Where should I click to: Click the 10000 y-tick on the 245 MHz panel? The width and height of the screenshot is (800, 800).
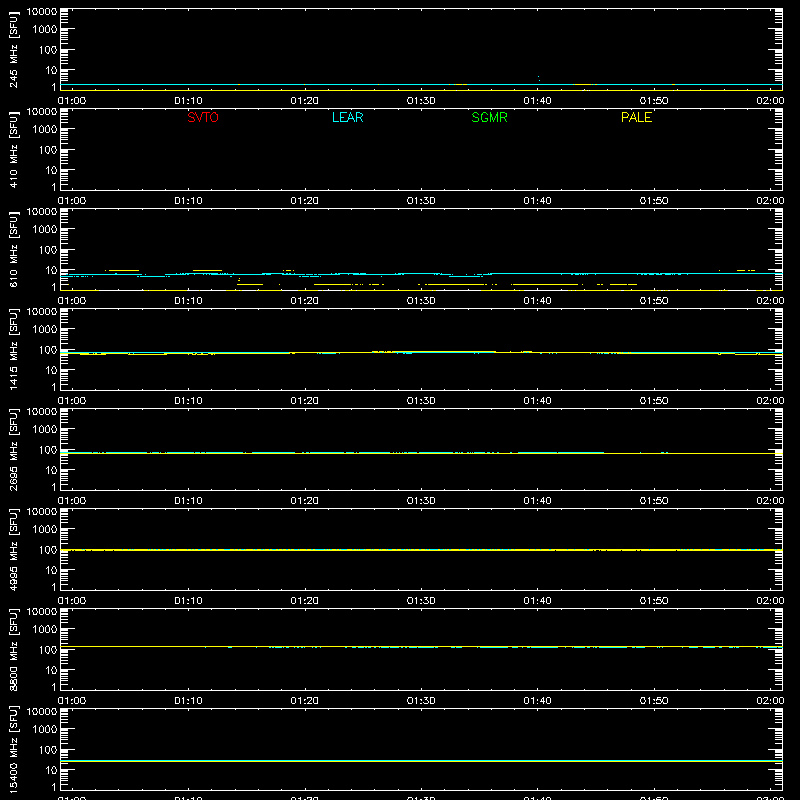coord(42,12)
